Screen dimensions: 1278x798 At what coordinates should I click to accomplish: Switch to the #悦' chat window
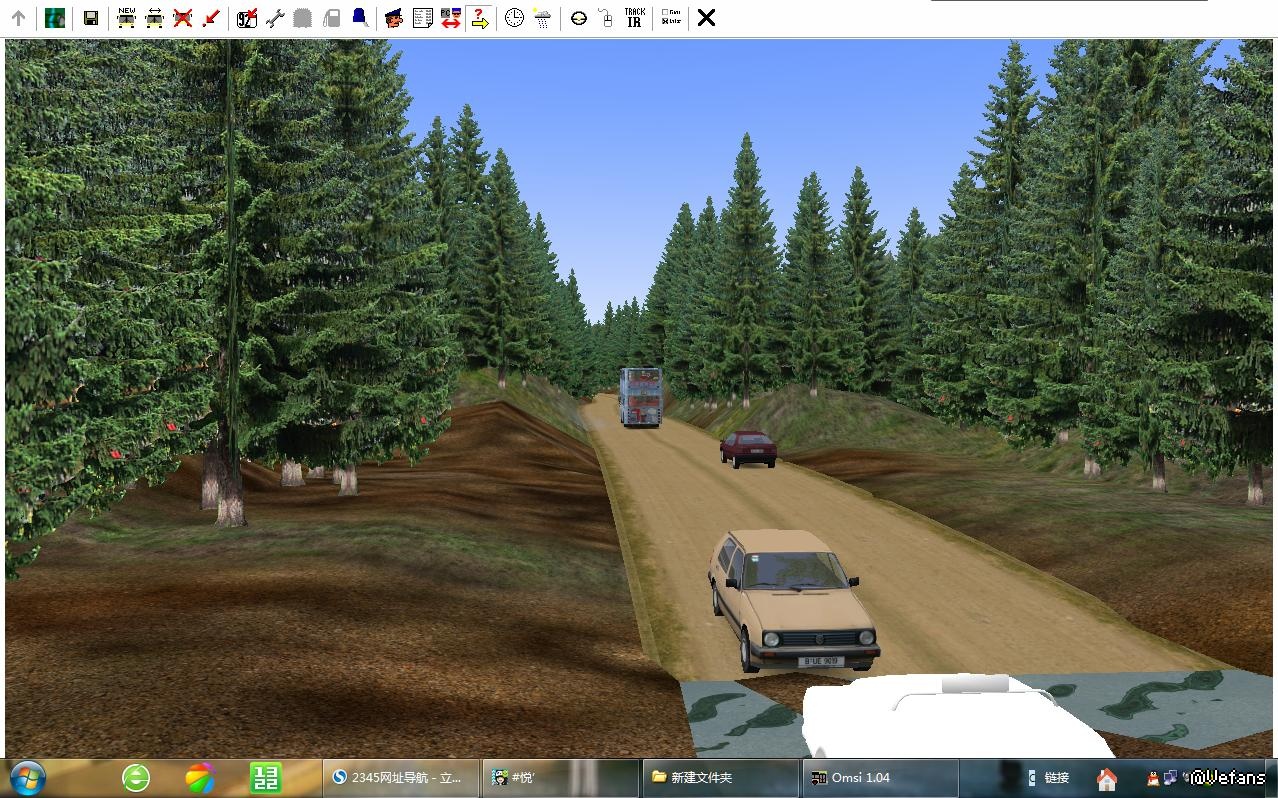pos(560,777)
